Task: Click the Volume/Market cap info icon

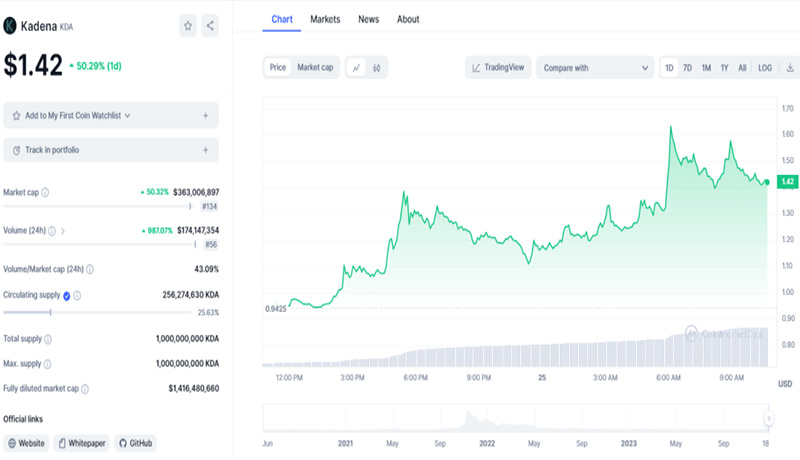Action: pos(90,269)
